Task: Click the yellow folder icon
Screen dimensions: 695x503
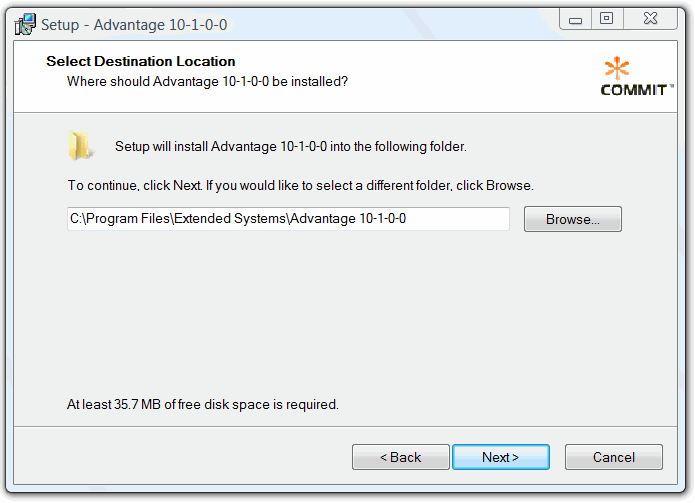Action: point(80,146)
